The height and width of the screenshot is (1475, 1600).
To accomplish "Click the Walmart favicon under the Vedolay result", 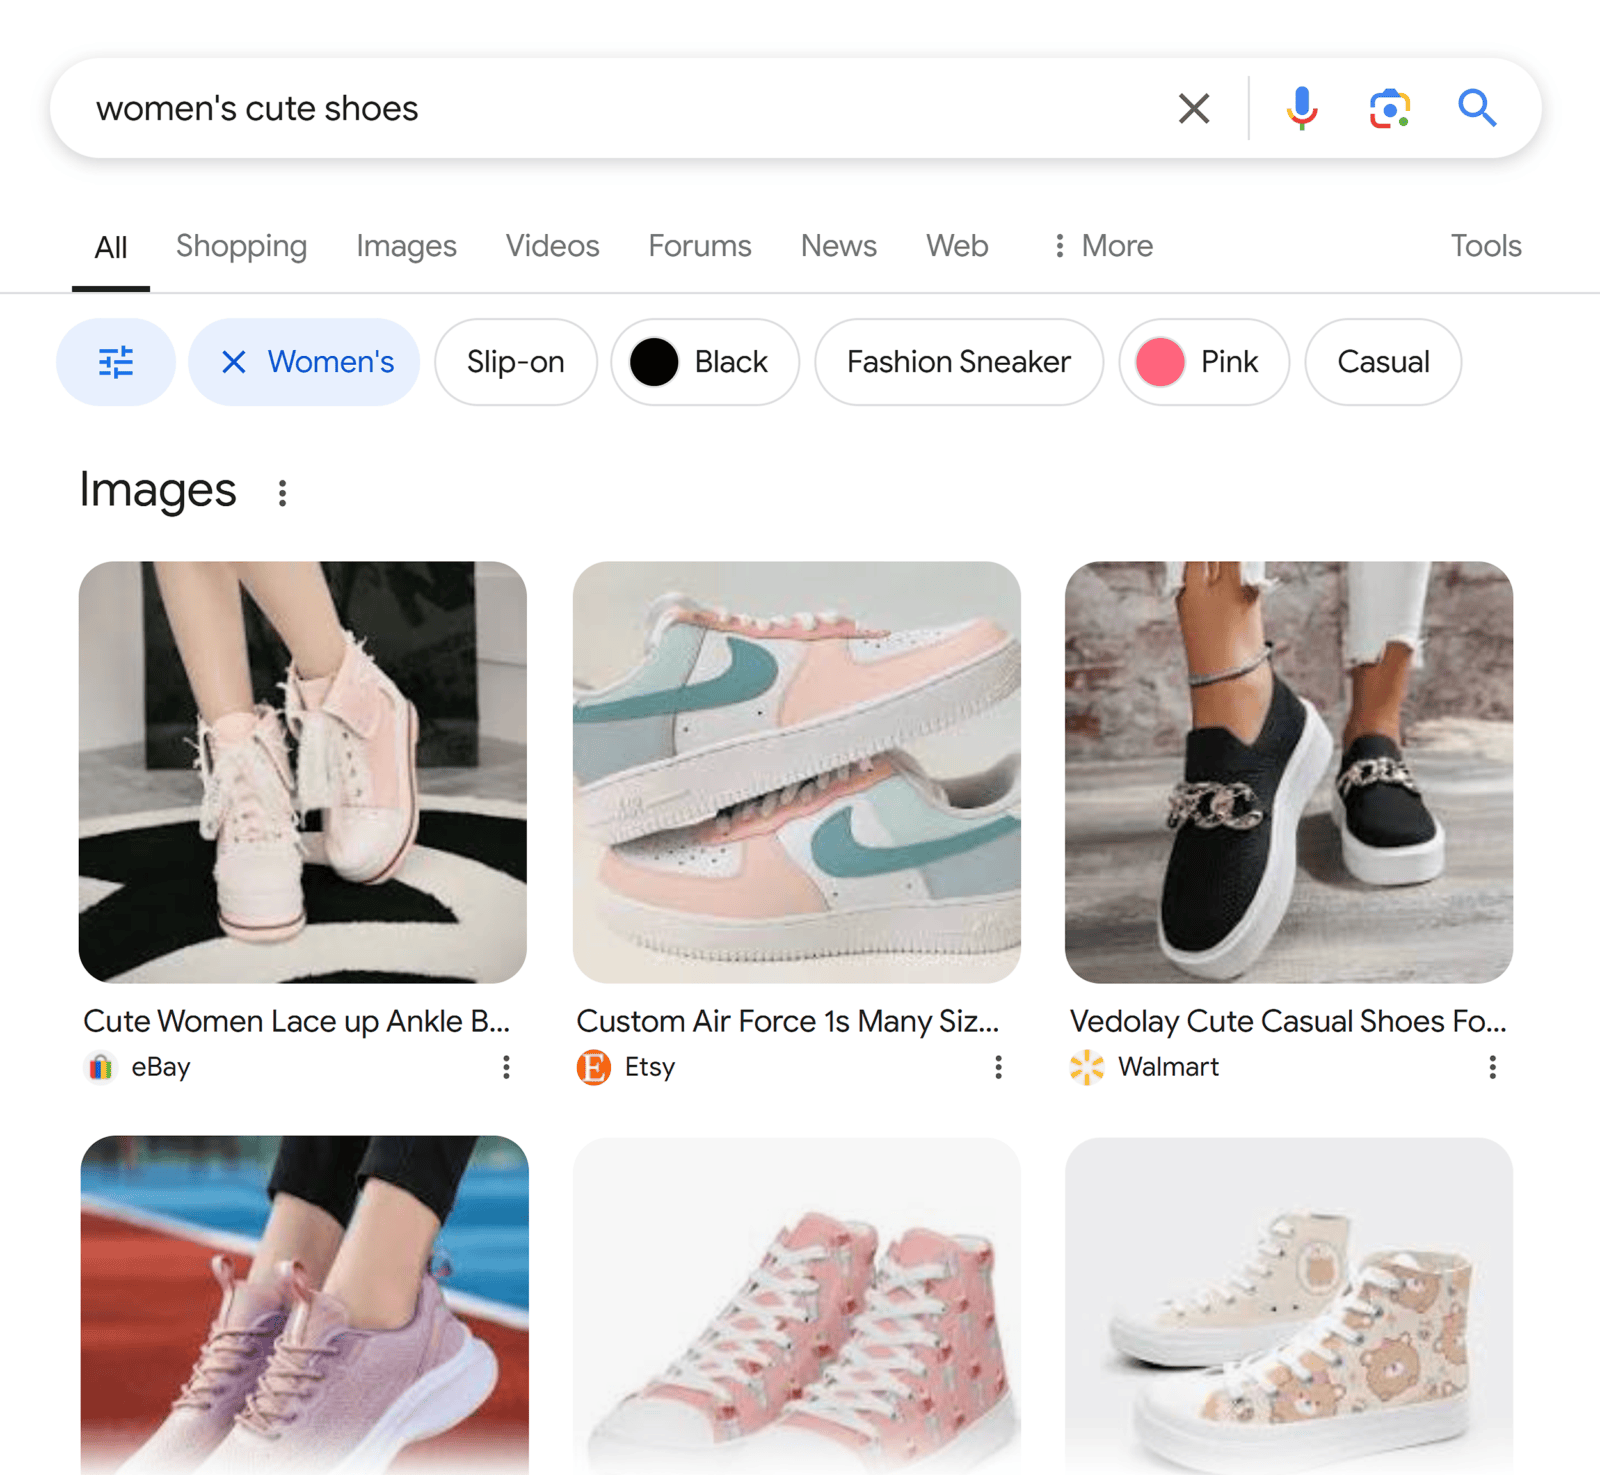I will pyautogui.click(x=1086, y=1067).
